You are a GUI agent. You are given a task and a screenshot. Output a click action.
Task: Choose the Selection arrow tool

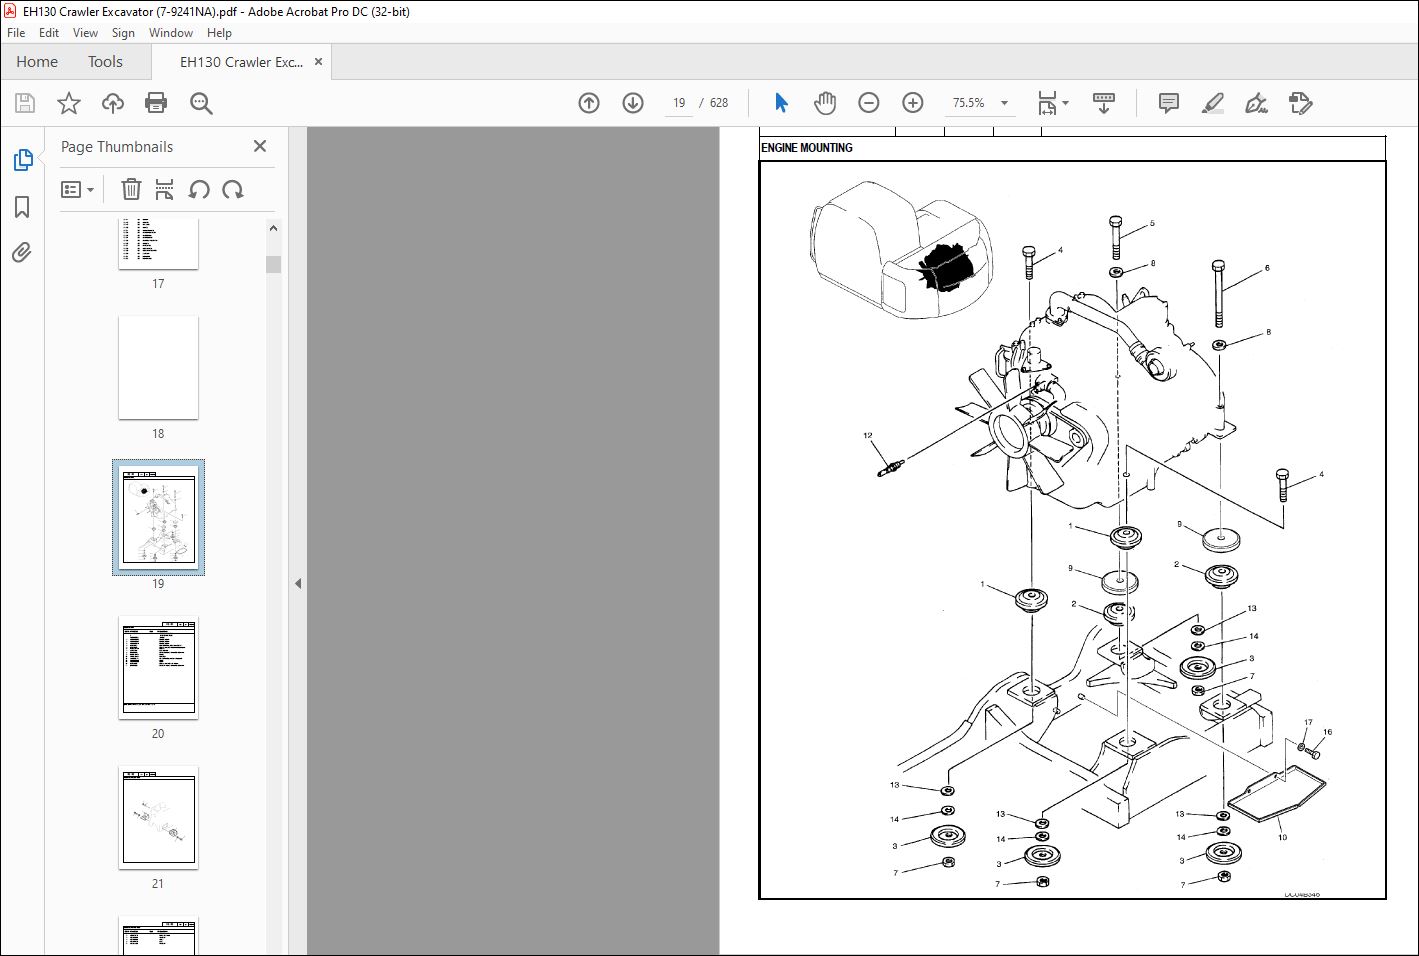[x=781, y=103]
